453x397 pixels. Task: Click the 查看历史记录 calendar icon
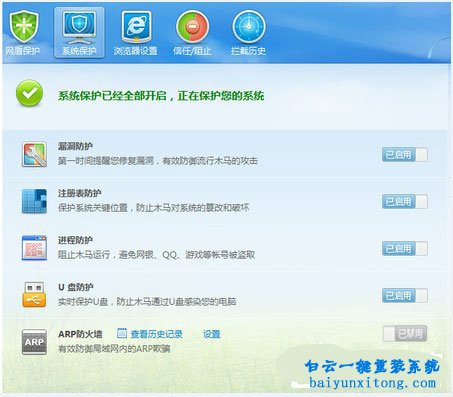click(122, 333)
